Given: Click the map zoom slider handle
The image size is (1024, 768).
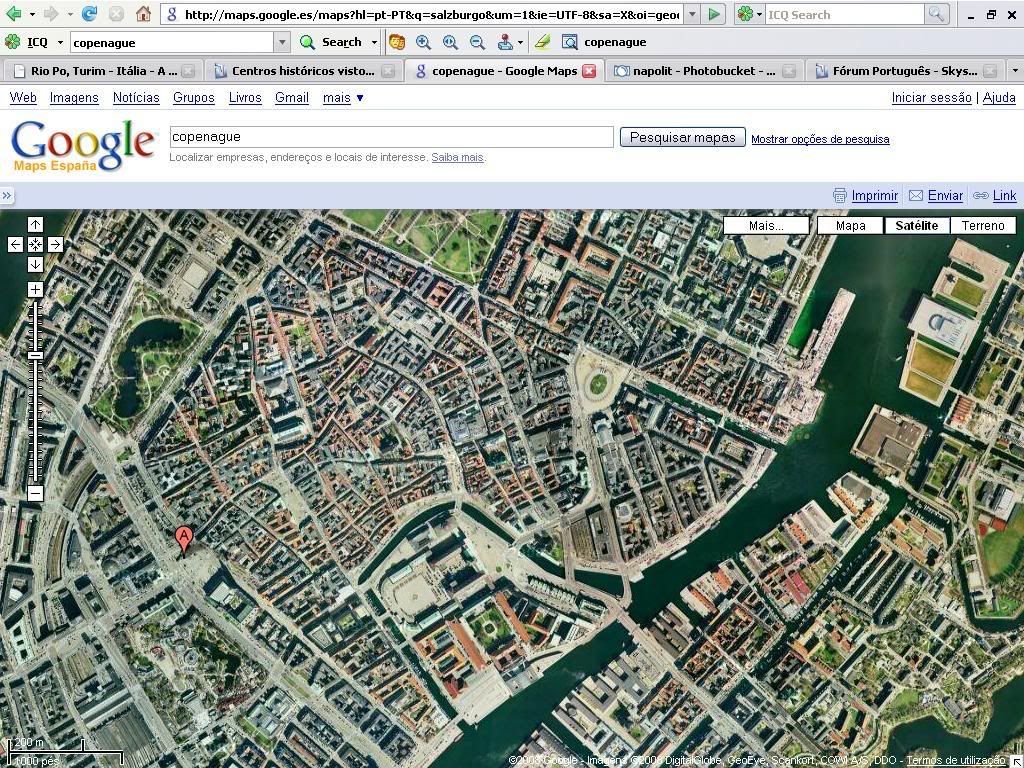Looking at the screenshot, I should [35, 356].
